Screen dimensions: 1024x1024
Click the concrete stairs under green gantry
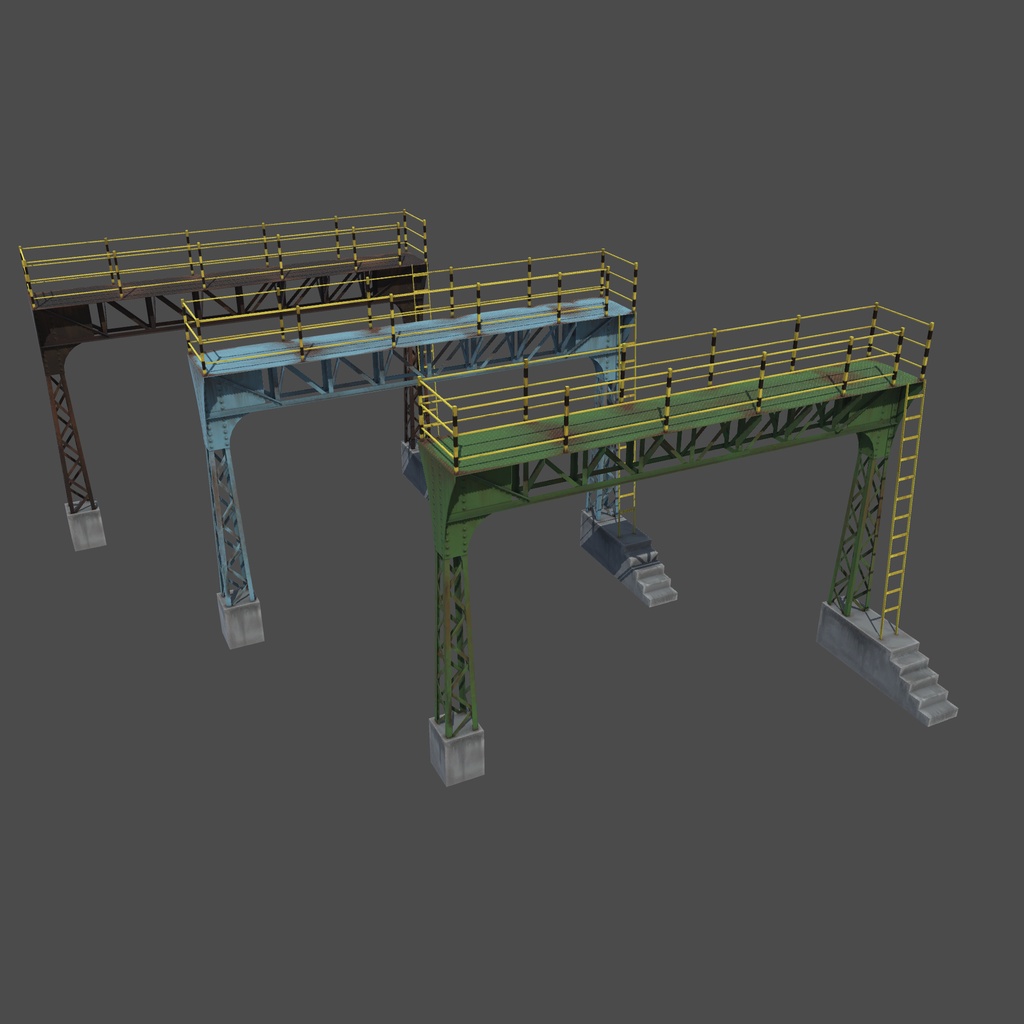[x=888, y=663]
